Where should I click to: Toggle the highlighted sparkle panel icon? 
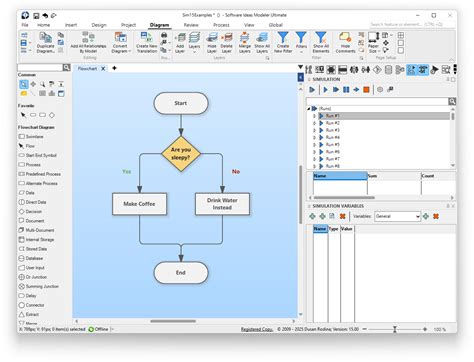coord(423,70)
